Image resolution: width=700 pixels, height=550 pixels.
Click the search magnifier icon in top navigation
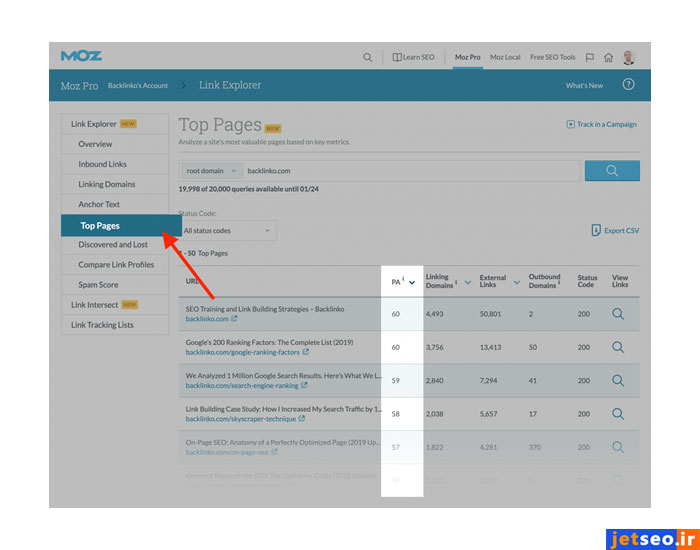tap(368, 57)
